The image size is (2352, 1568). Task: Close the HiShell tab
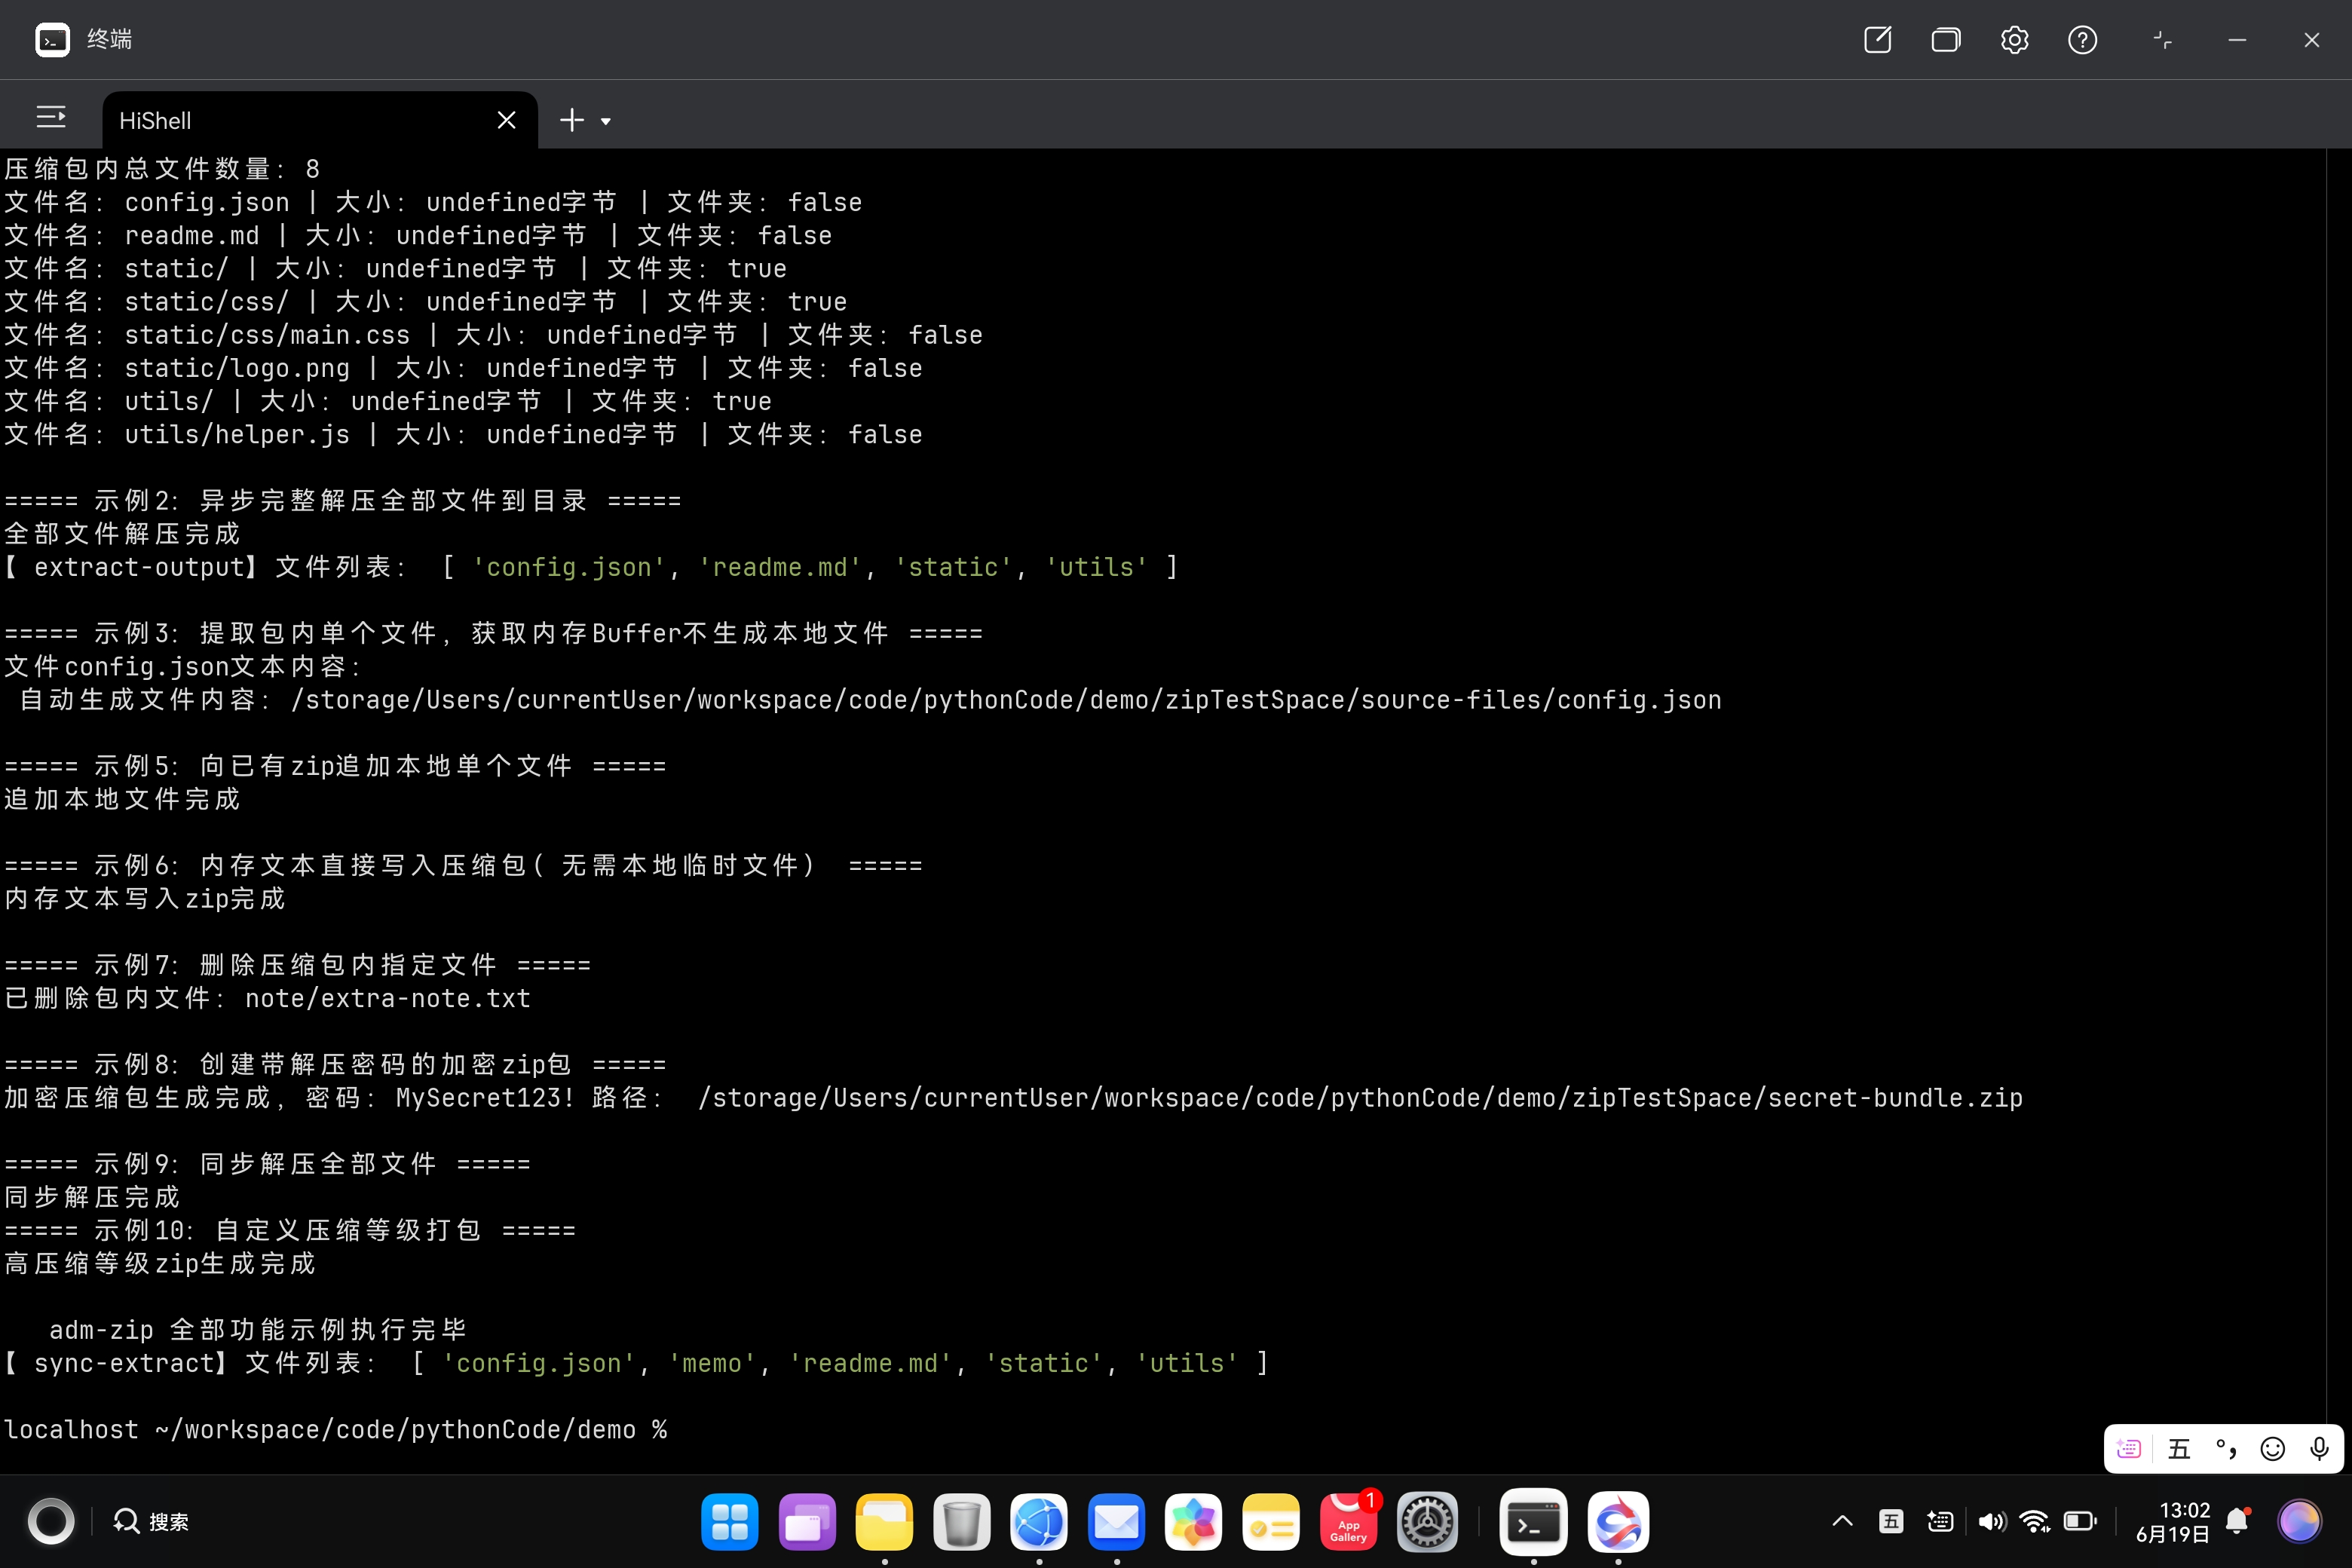[506, 120]
